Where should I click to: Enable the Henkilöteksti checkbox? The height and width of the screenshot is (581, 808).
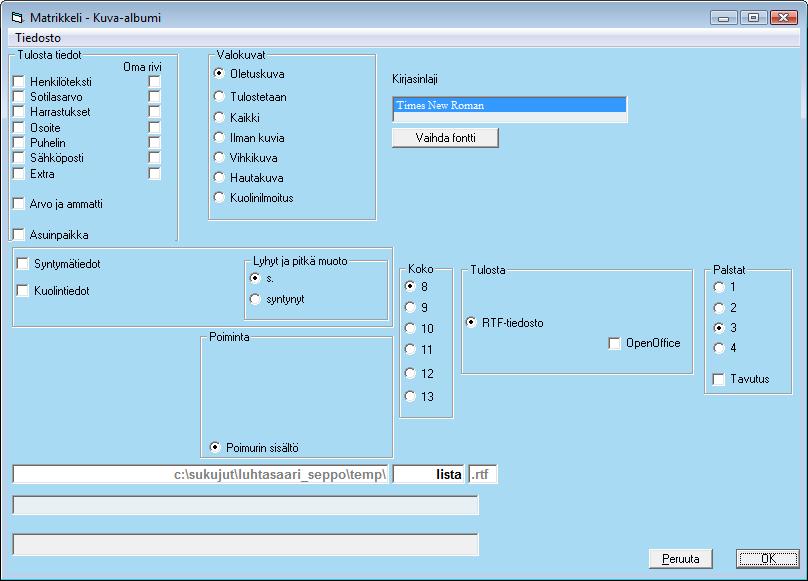click(19, 81)
